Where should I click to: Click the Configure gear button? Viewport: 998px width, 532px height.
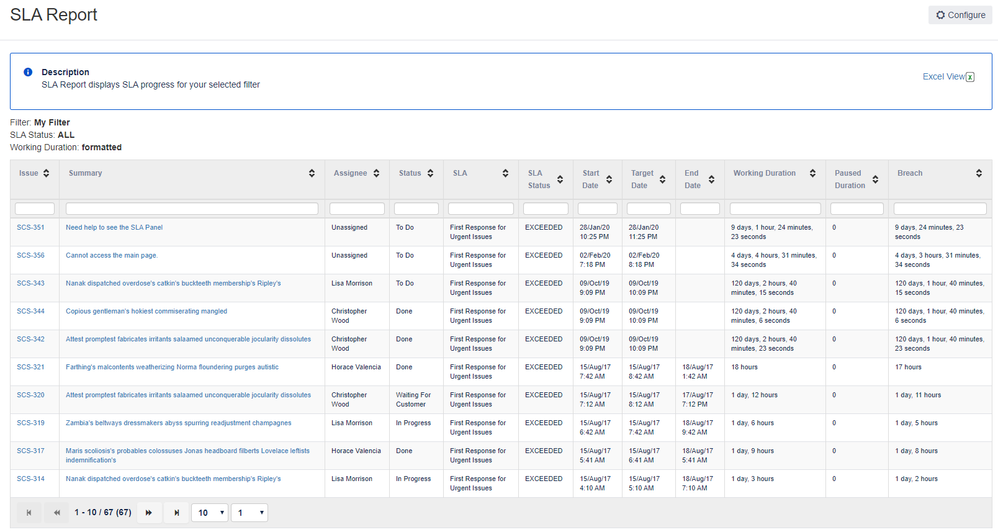pos(960,15)
